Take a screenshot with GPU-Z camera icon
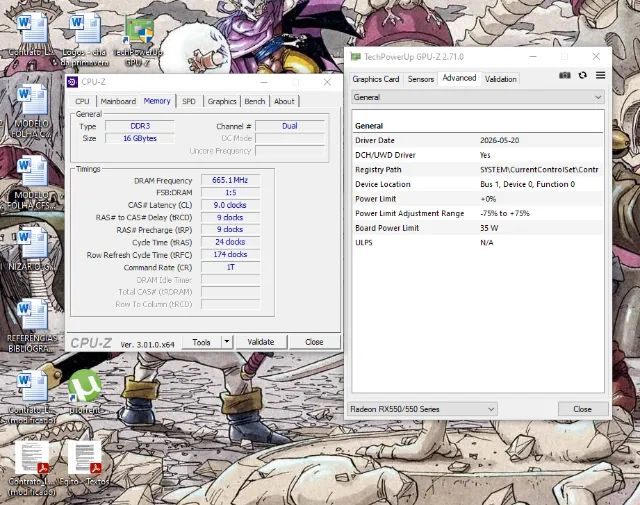Screen dimensions: 640x505 564,75
